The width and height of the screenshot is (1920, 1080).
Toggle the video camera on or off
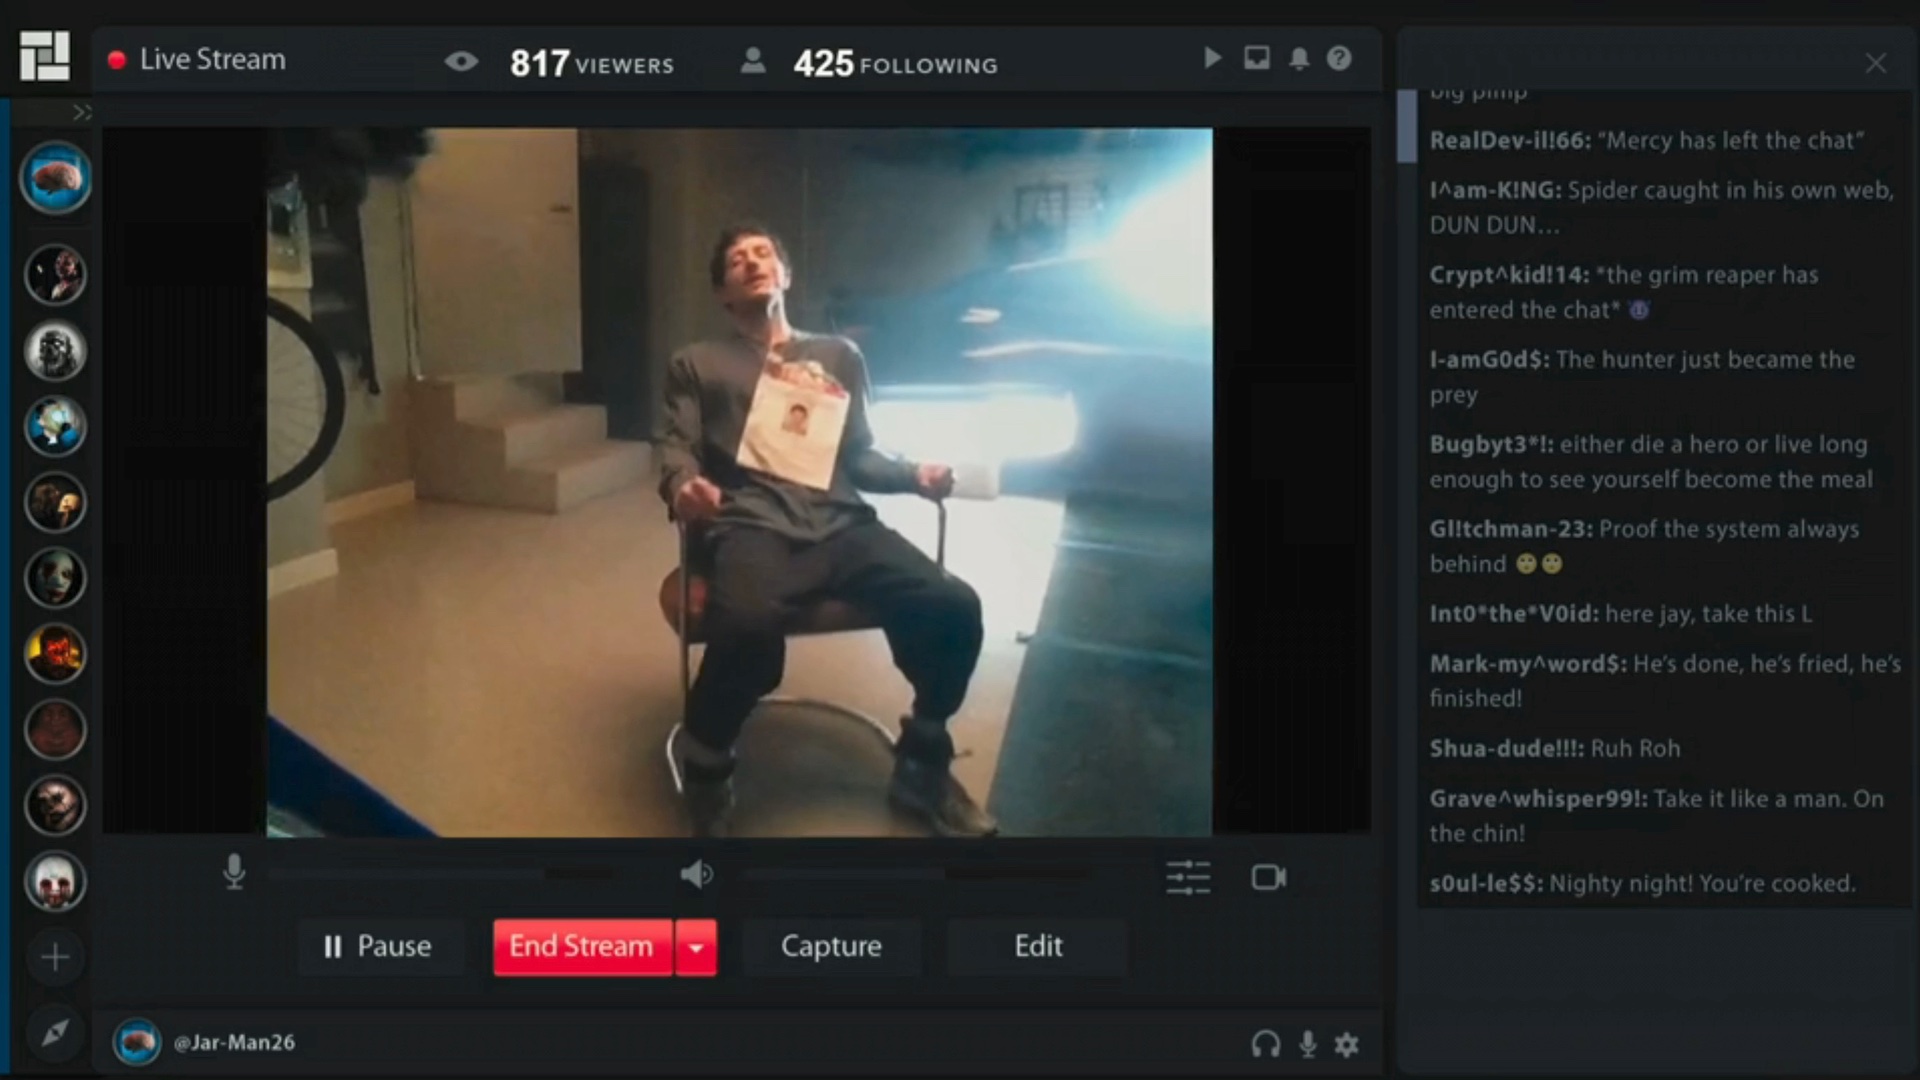1268,877
